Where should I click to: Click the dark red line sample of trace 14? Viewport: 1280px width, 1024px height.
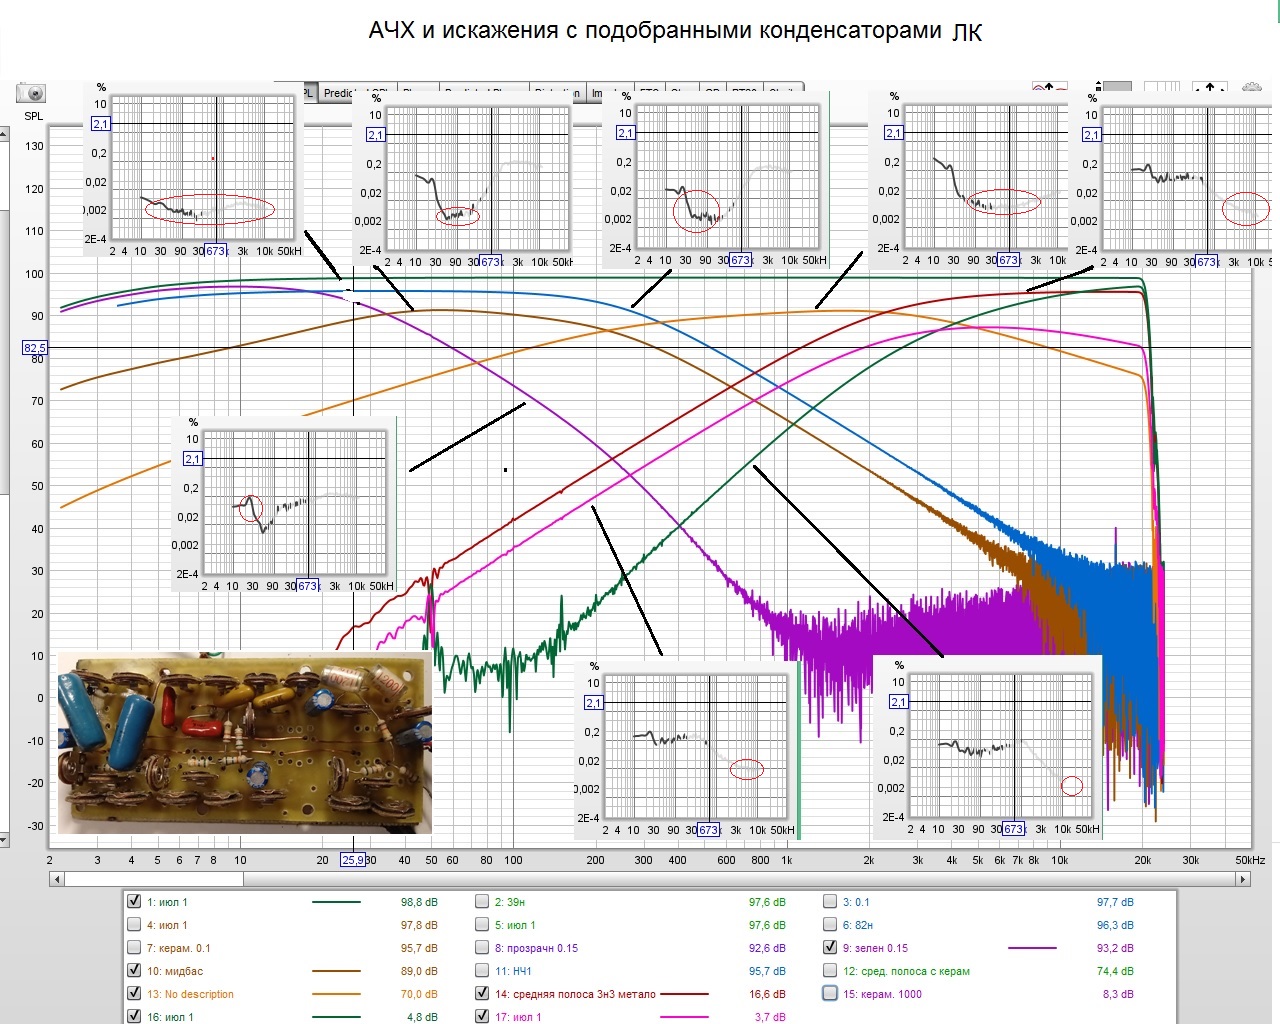click(x=684, y=994)
